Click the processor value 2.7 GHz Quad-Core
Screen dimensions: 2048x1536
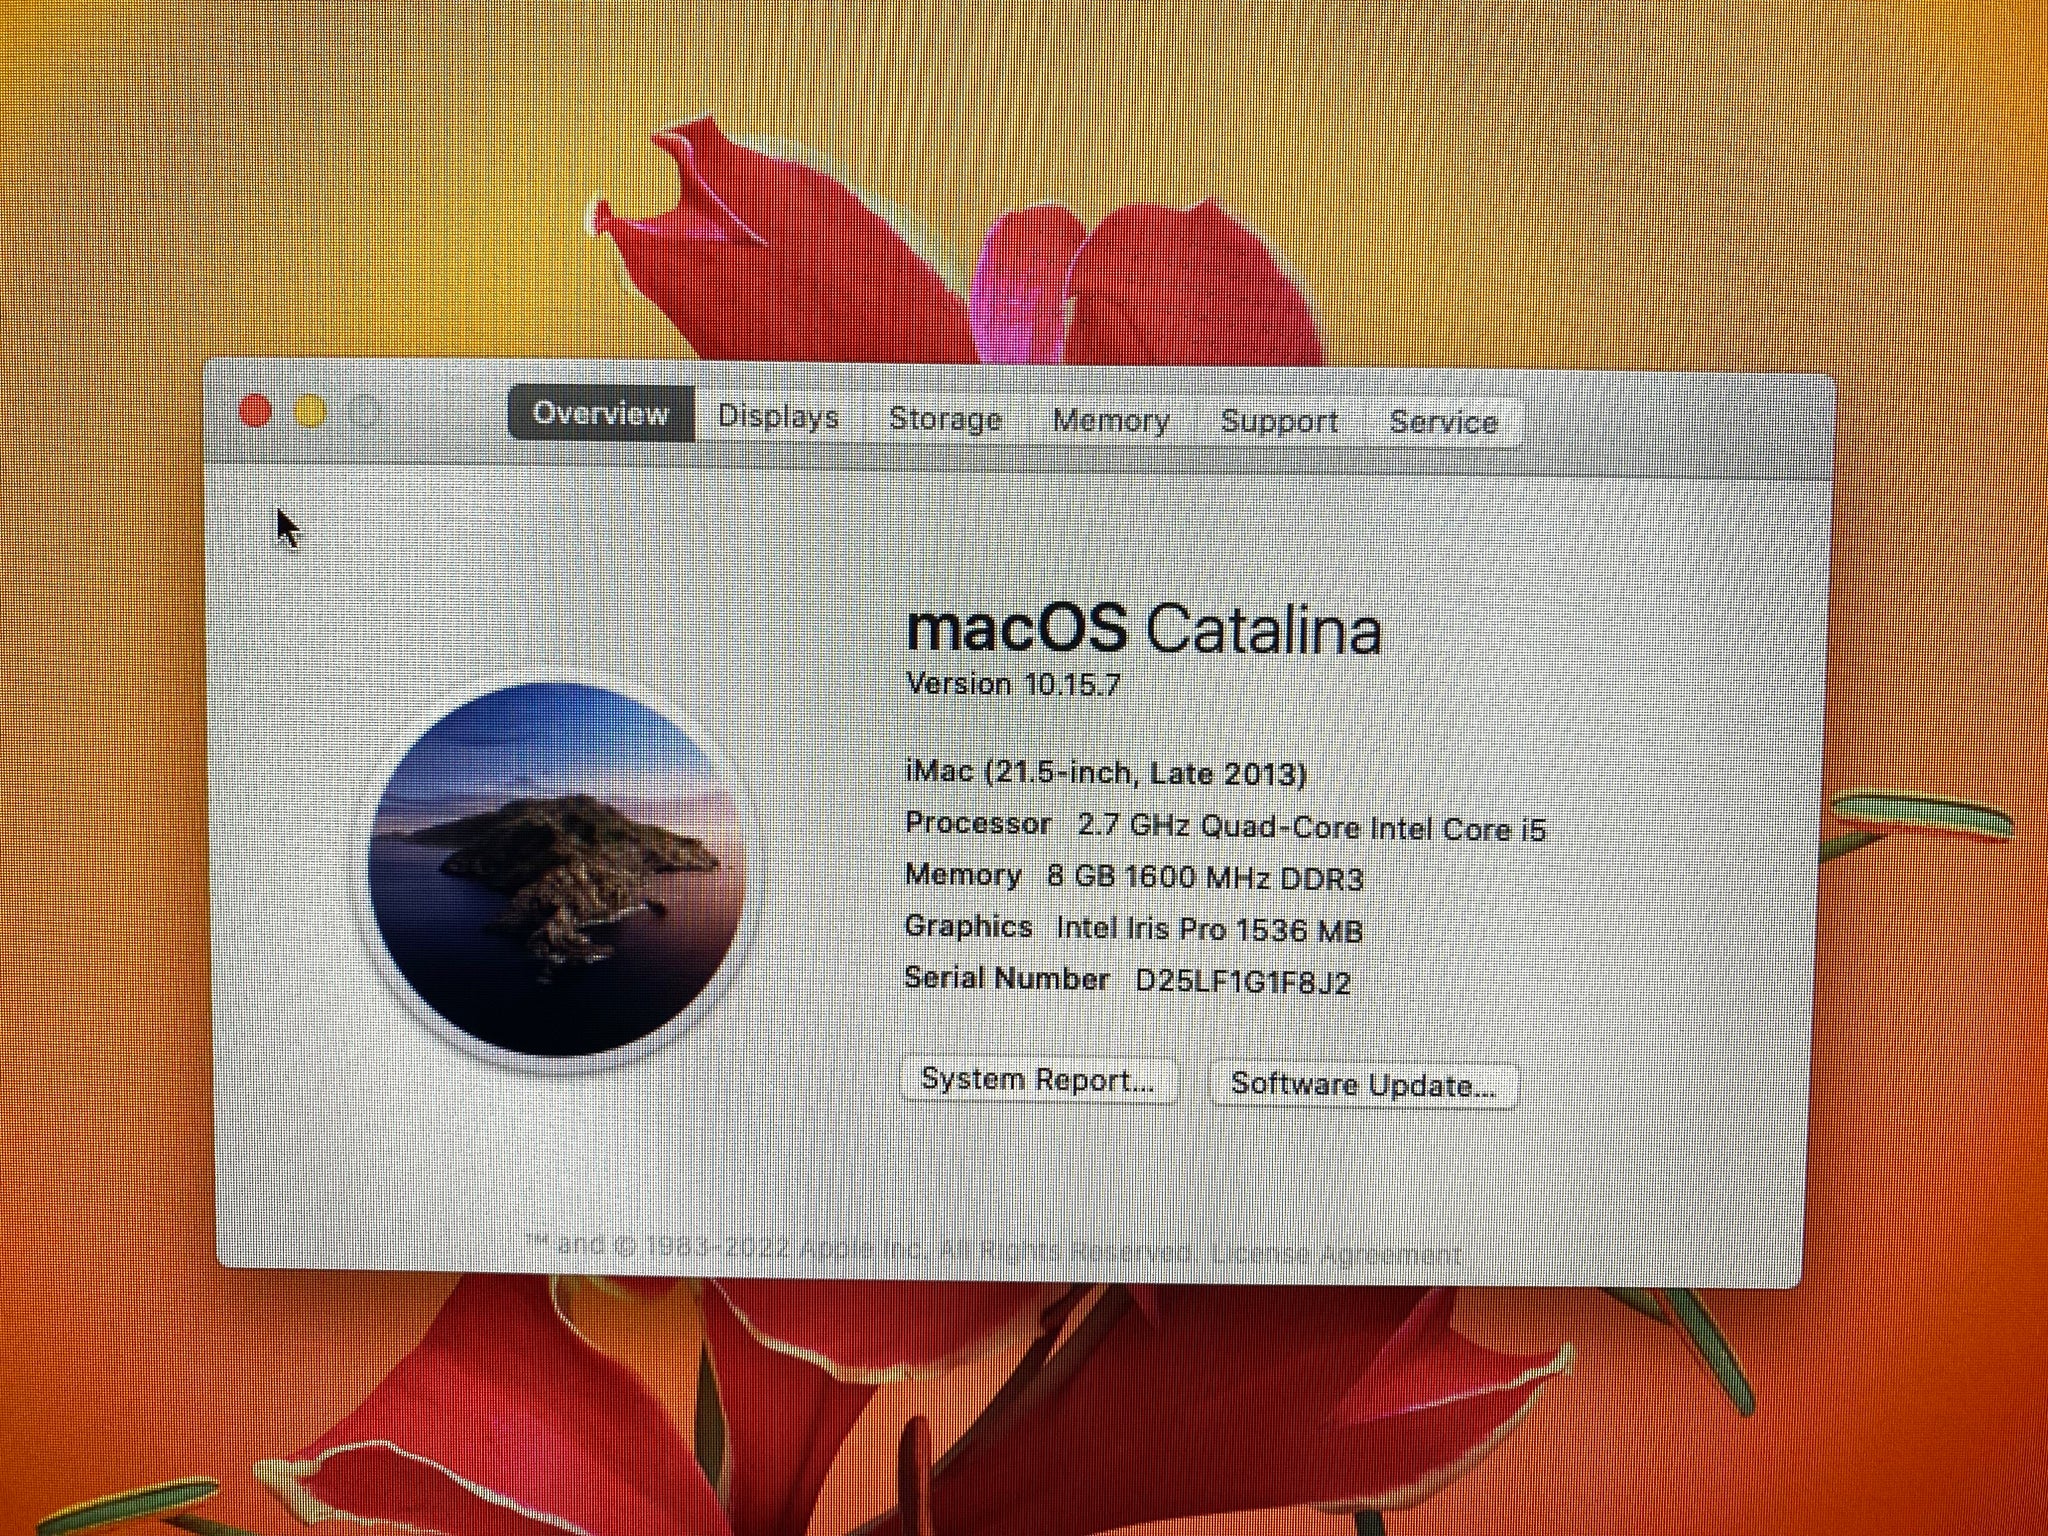click(1312, 828)
